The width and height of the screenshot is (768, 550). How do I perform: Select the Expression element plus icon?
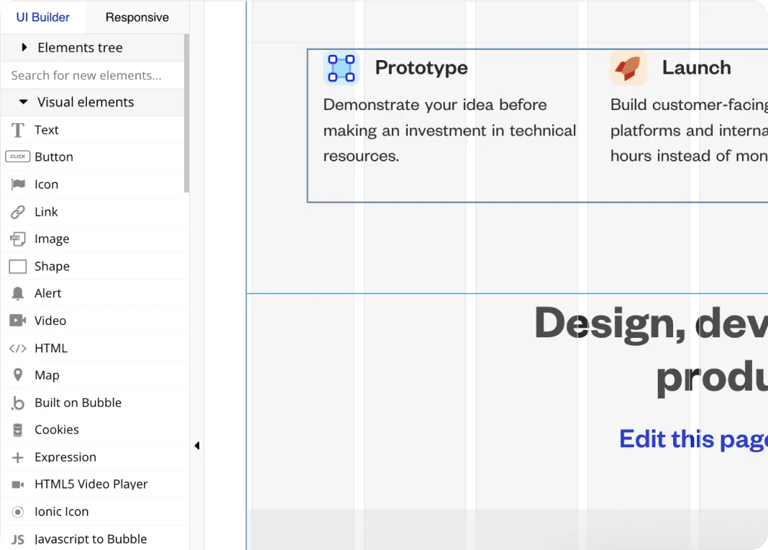coord(18,457)
